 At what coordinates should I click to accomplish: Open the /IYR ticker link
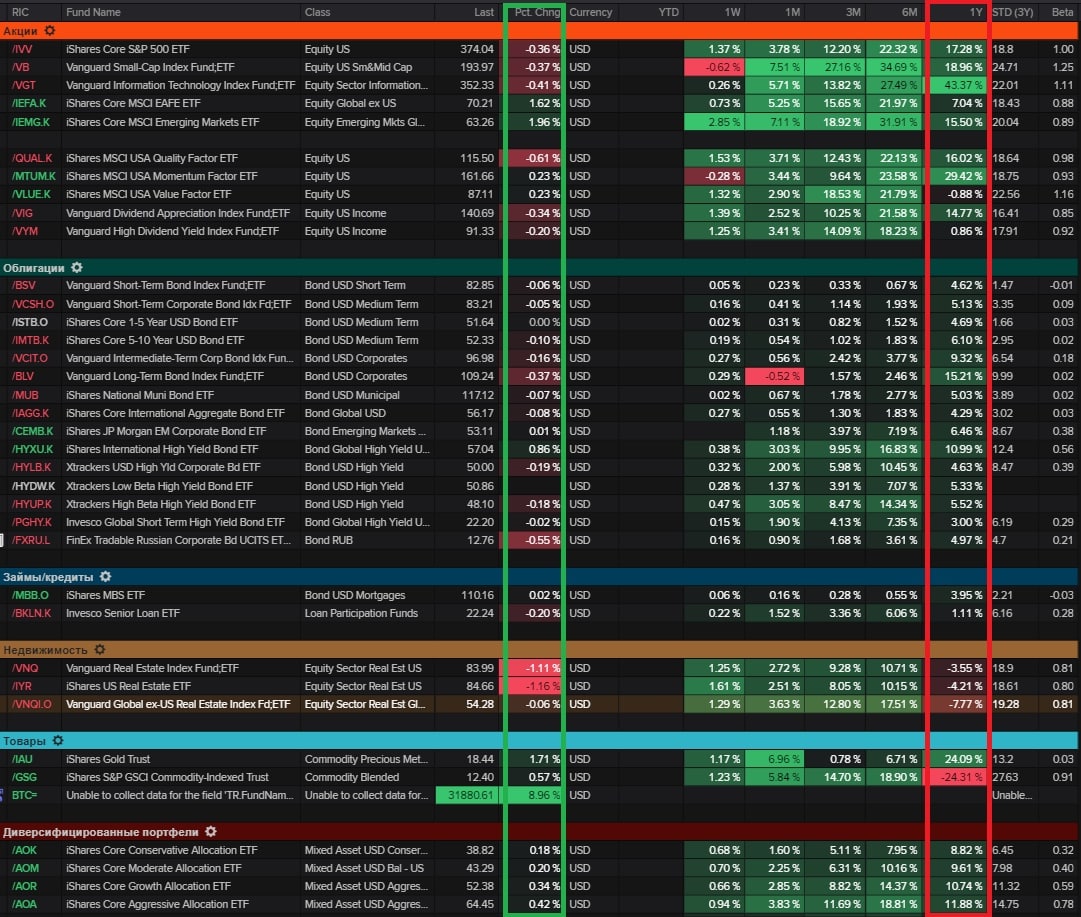tap(21, 686)
